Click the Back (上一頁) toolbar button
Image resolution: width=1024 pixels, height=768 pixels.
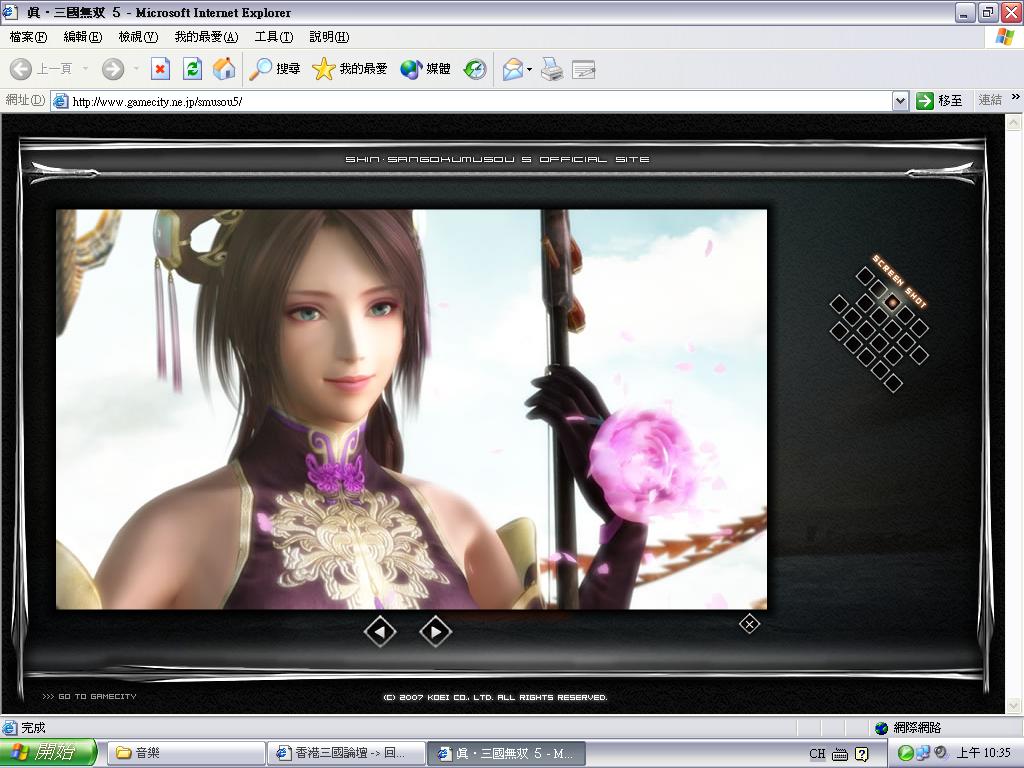coord(40,69)
